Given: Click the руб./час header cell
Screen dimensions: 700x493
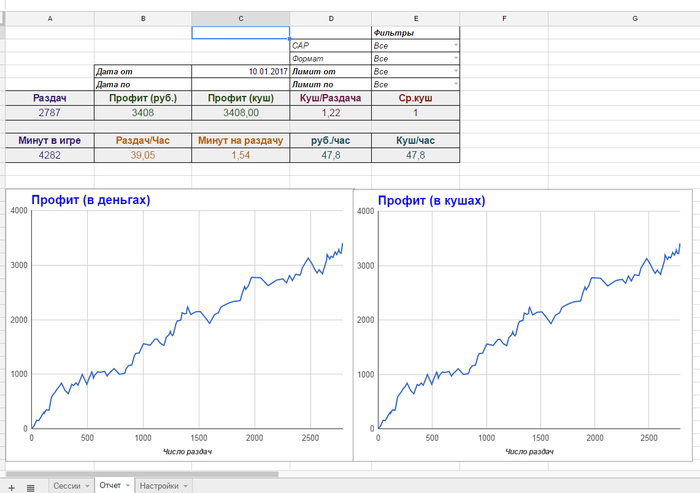Looking at the screenshot, I should coord(331,141).
